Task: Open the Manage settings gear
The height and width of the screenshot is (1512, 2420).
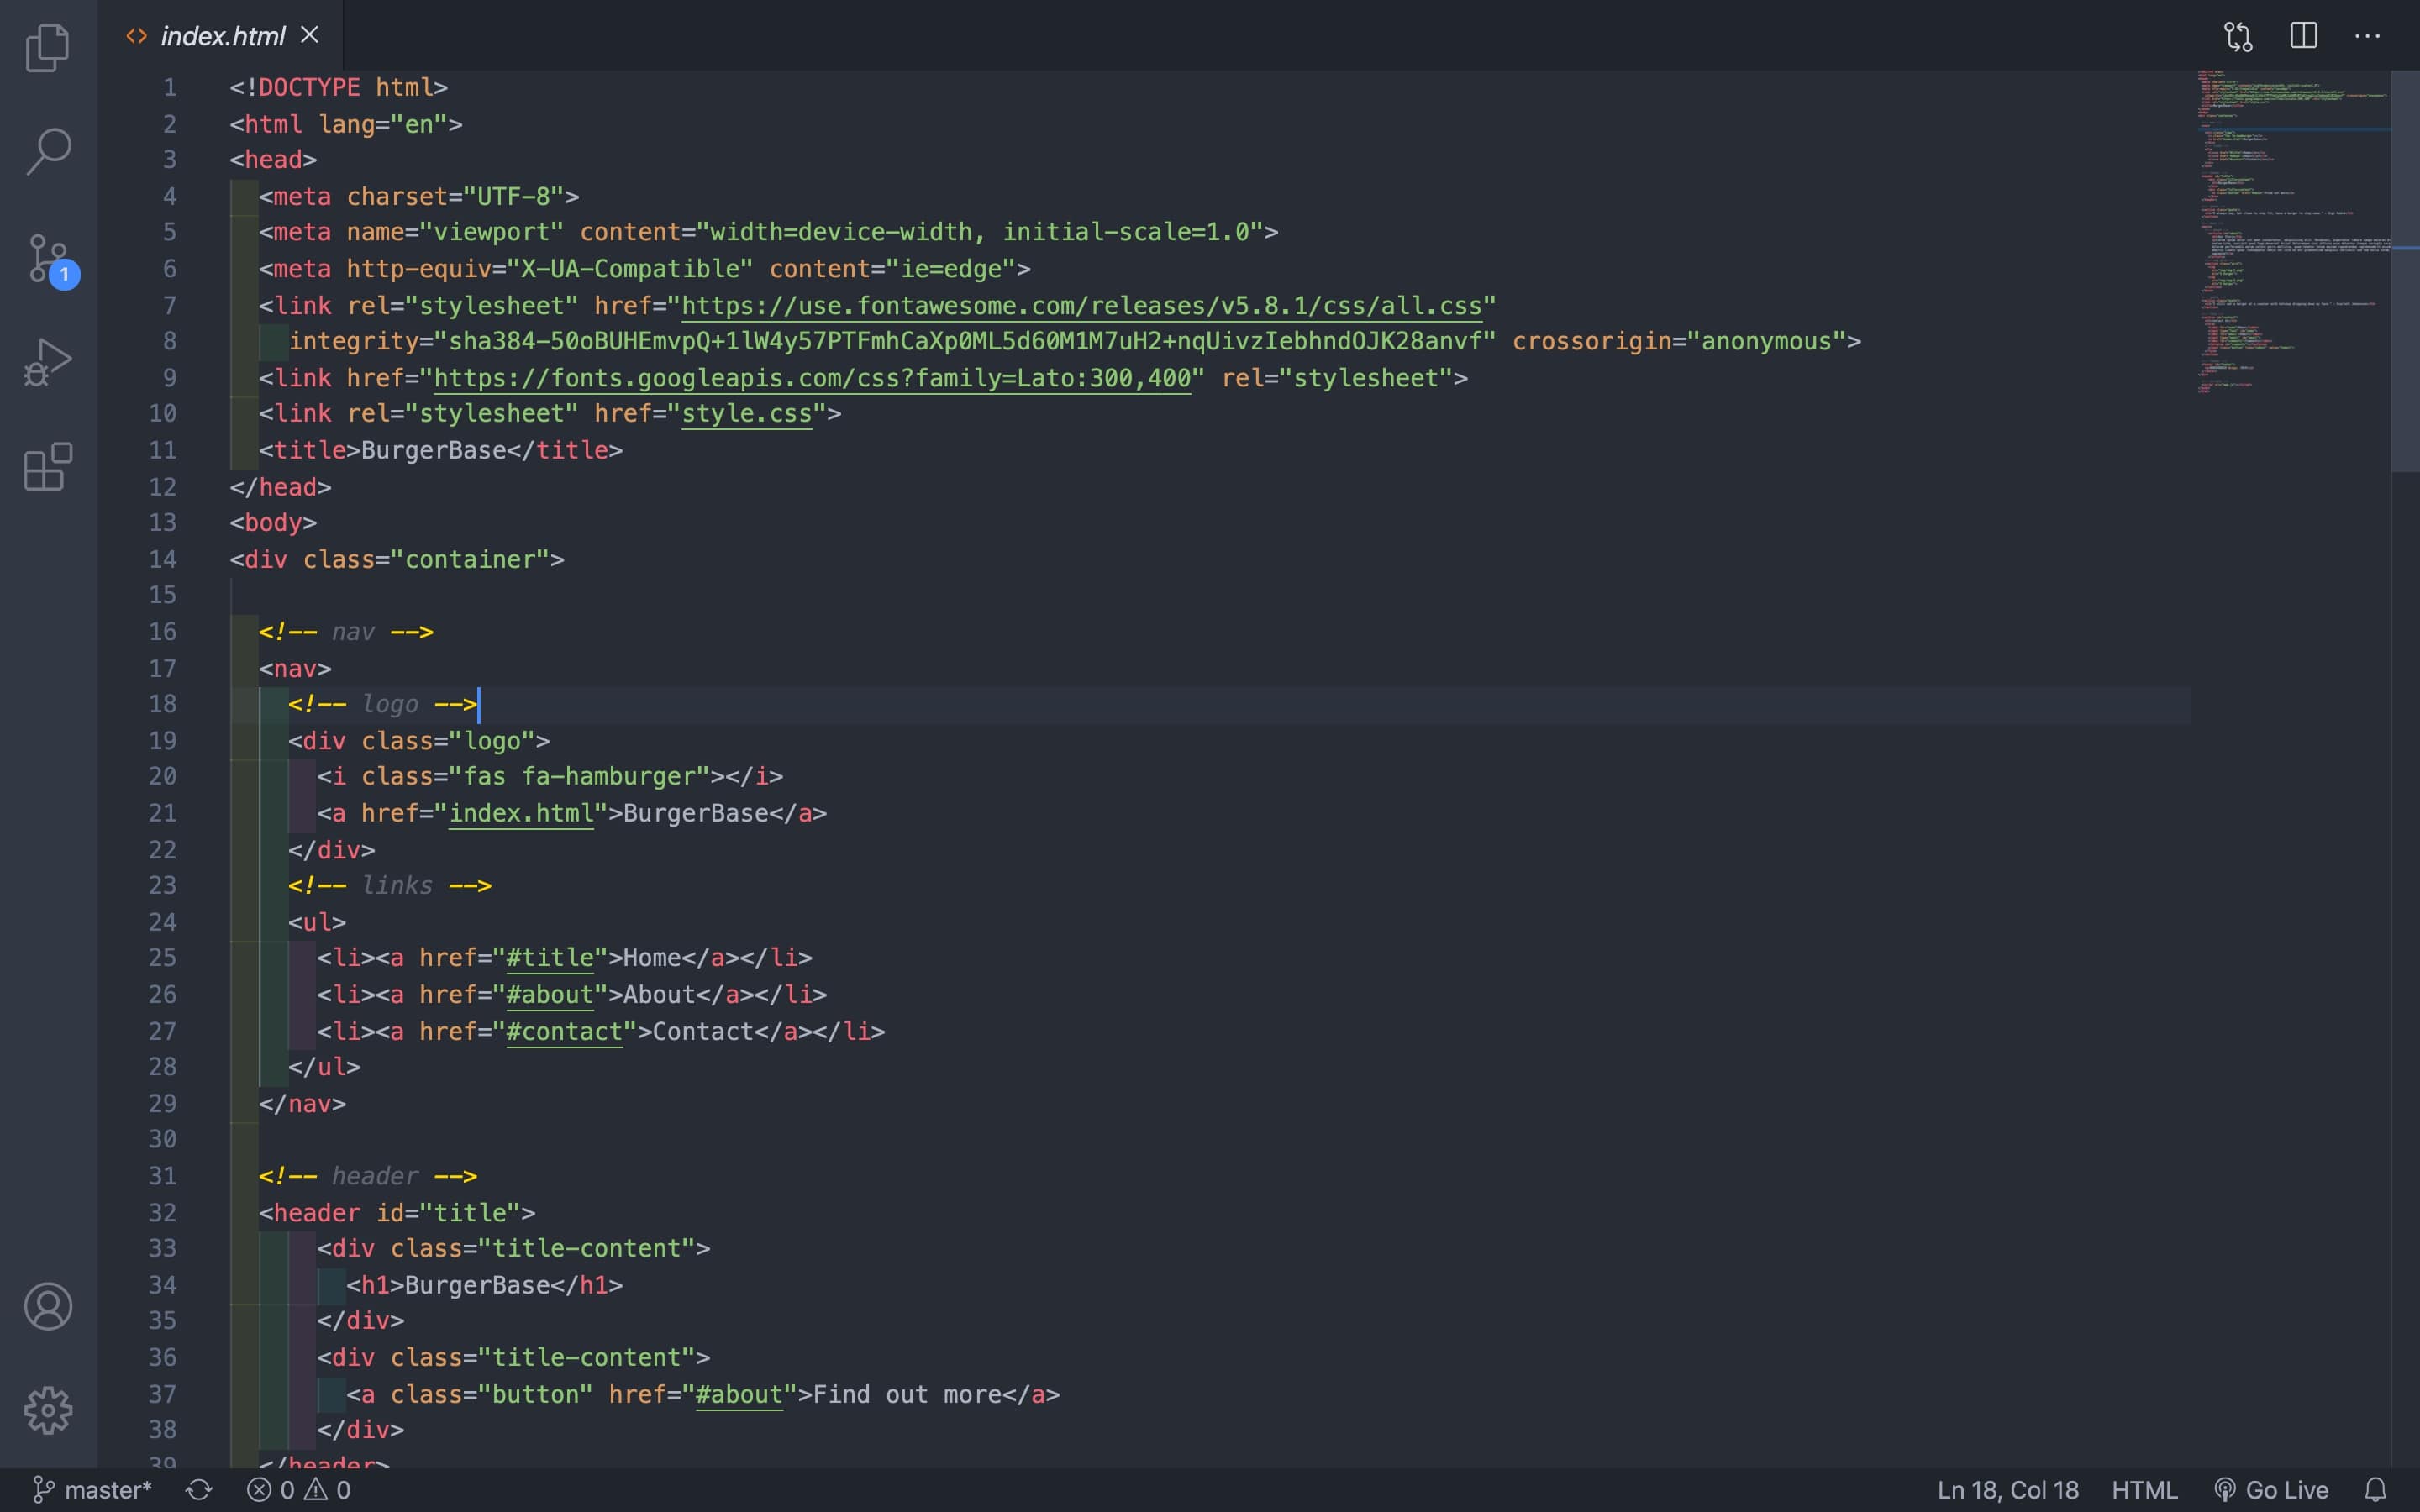Action: pyautogui.click(x=48, y=1410)
